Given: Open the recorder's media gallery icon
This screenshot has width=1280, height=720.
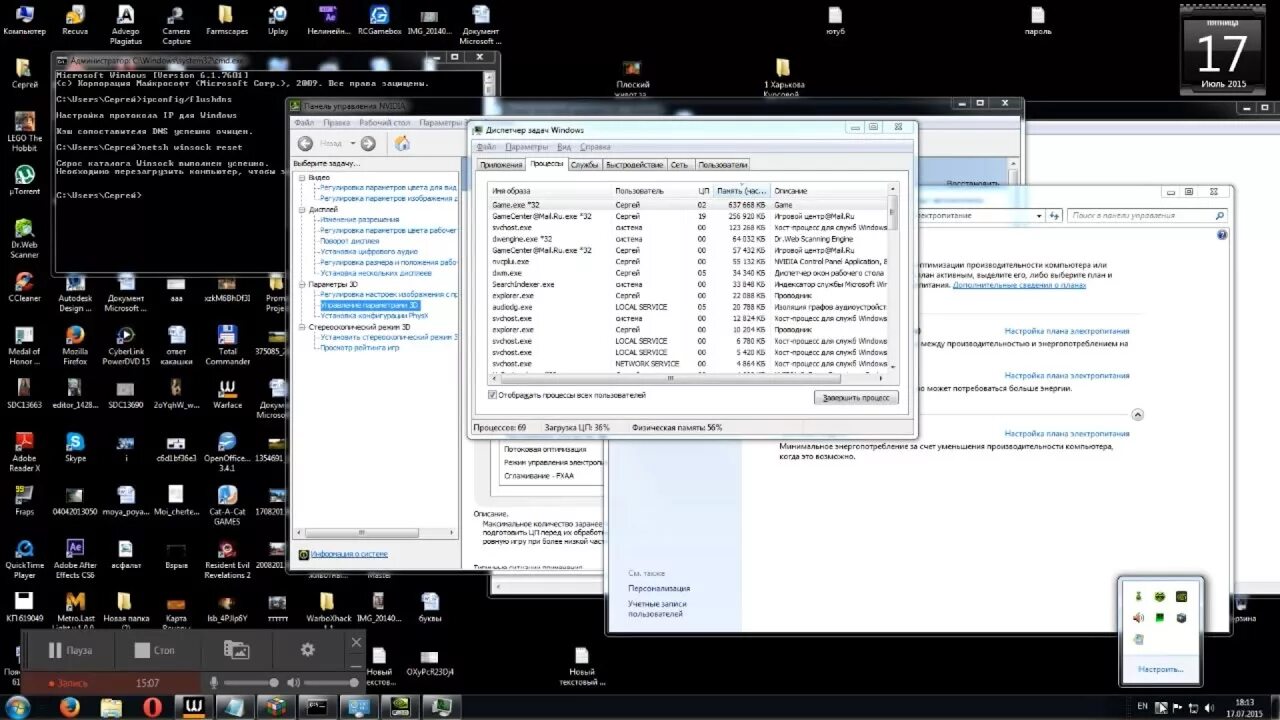Looking at the screenshot, I should [x=236, y=650].
